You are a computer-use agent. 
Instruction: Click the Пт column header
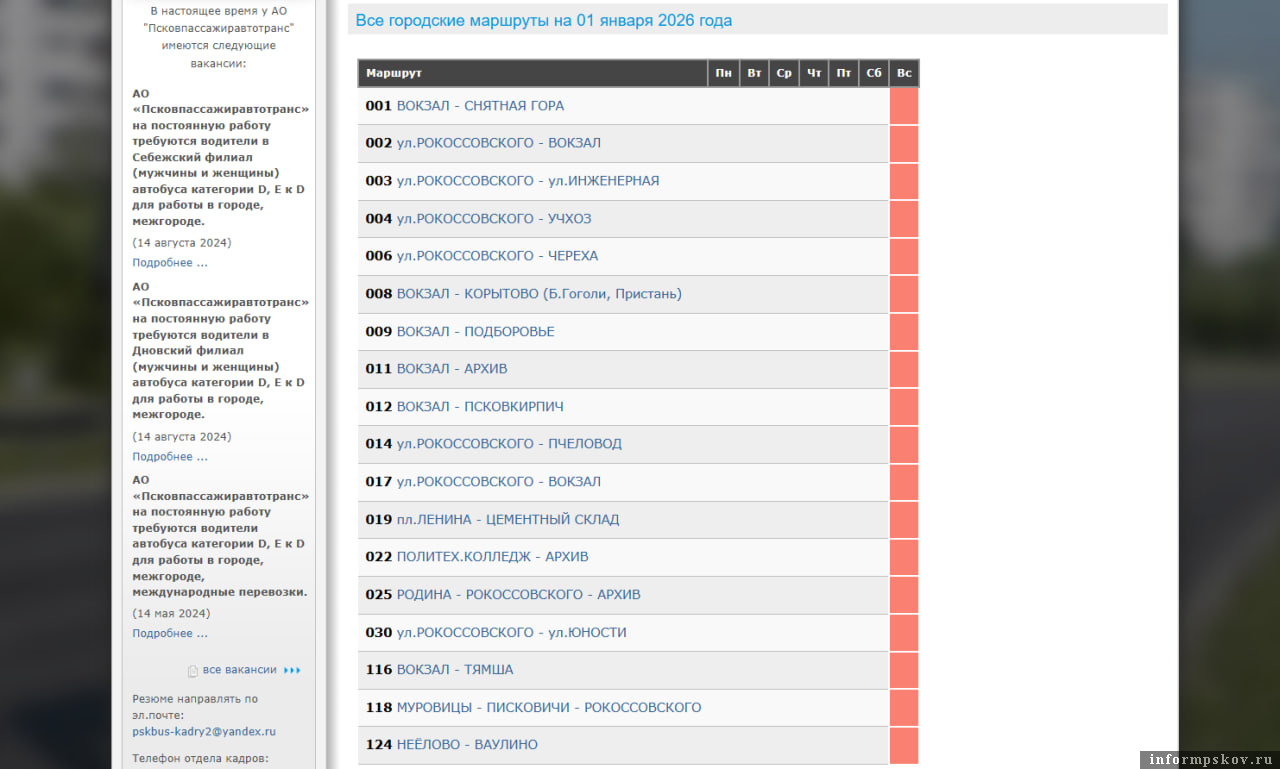(844, 73)
